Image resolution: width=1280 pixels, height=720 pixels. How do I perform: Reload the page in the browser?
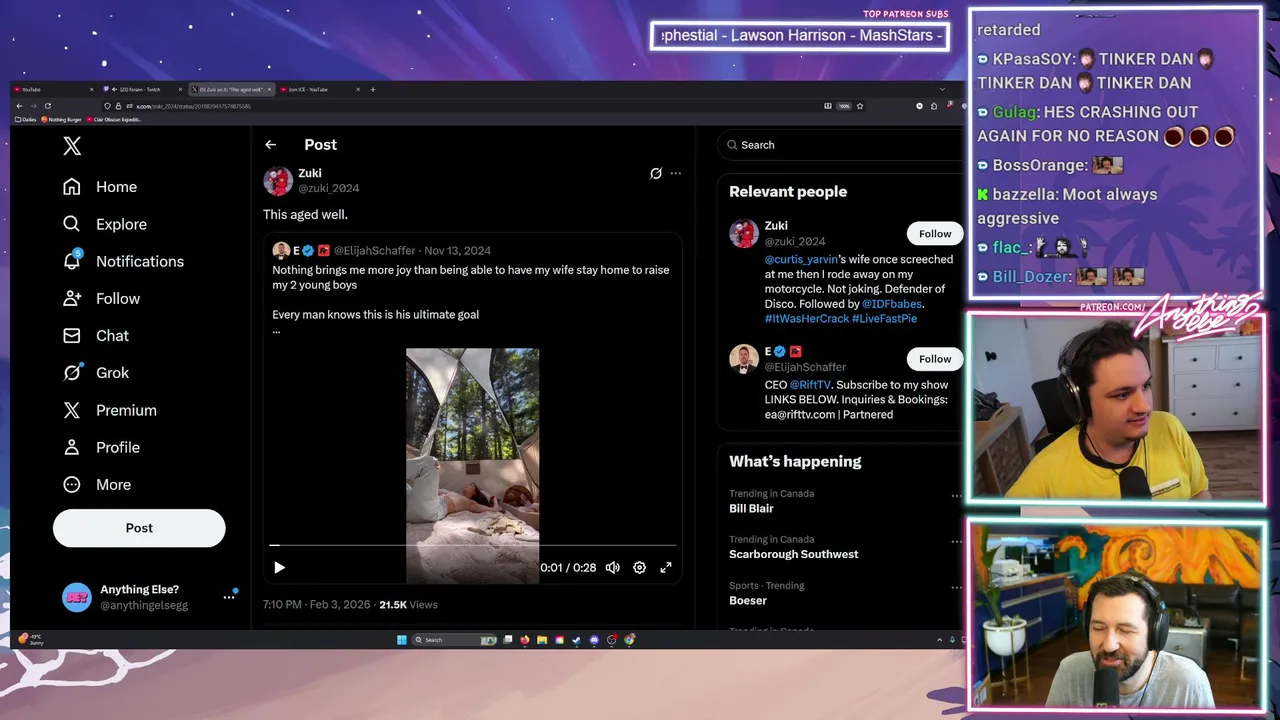[47, 106]
